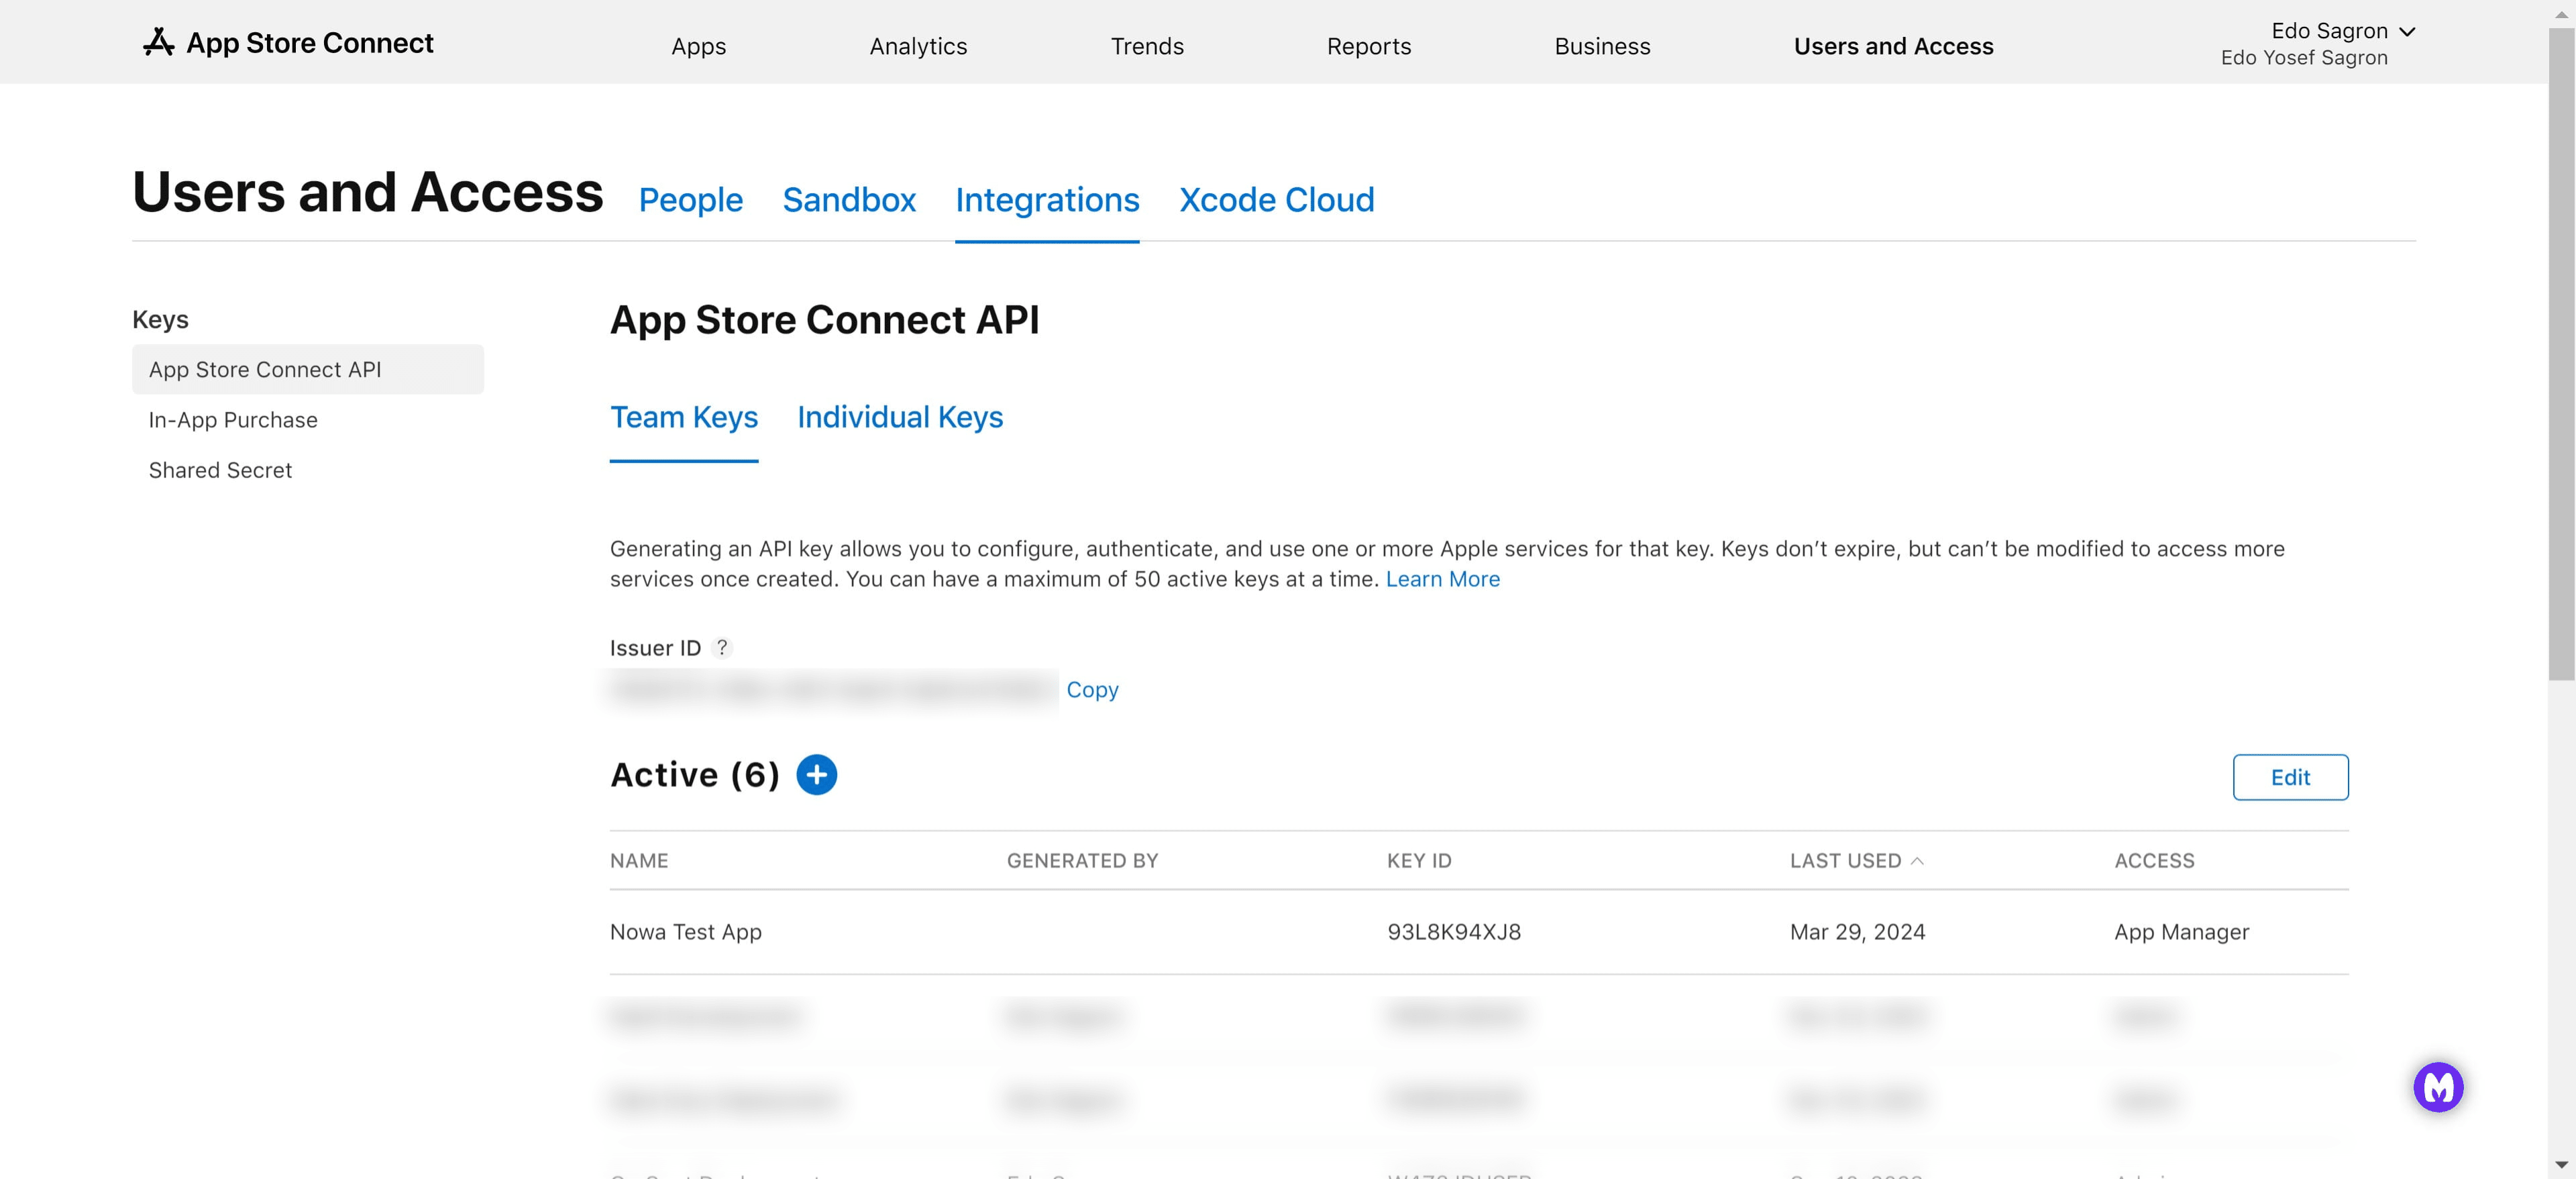Copy the Issuer ID
Image resolution: width=2576 pixels, height=1179 pixels.
[x=1092, y=690]
